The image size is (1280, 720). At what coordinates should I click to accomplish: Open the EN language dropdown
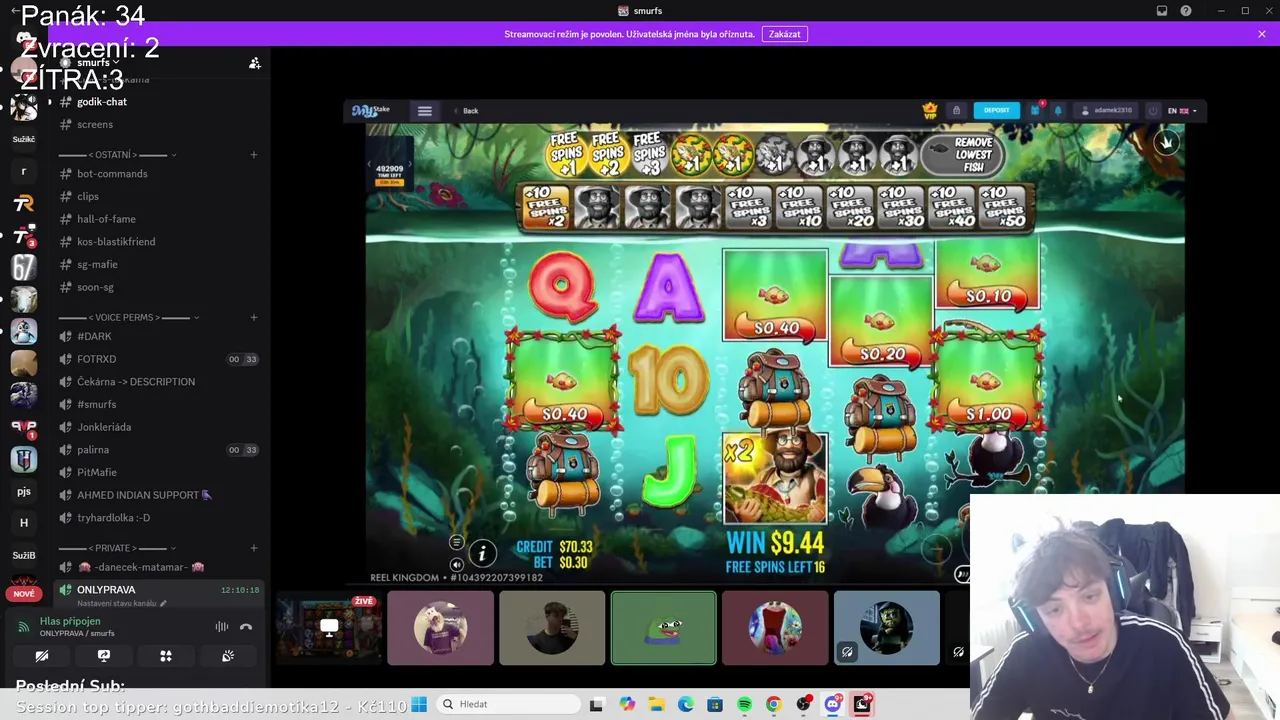(1182, 111)
